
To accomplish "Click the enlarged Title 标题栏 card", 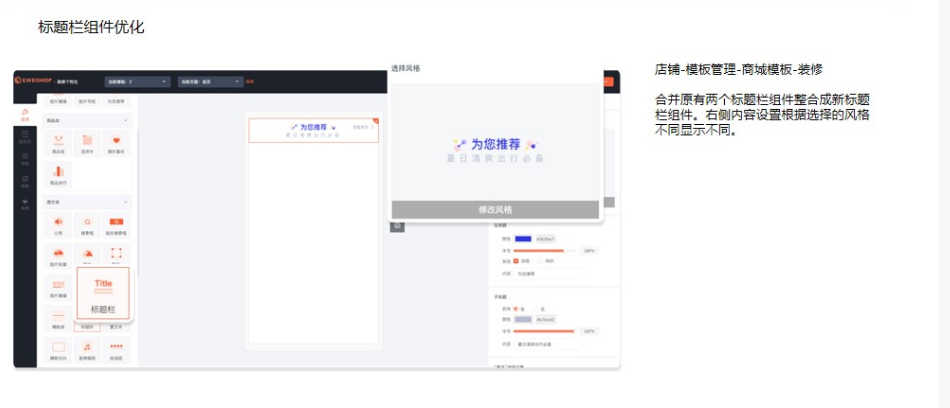I will click(103, 293).
